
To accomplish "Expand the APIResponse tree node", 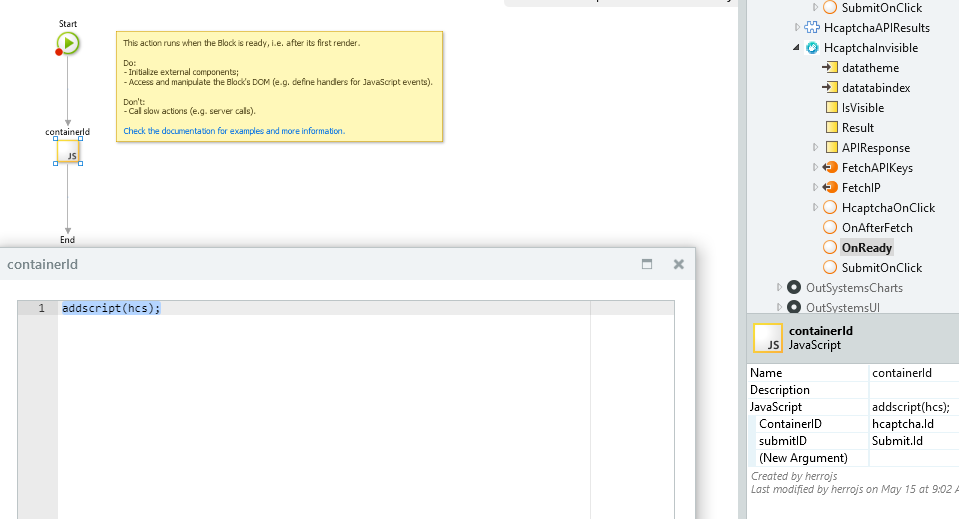I will [816, 148].
